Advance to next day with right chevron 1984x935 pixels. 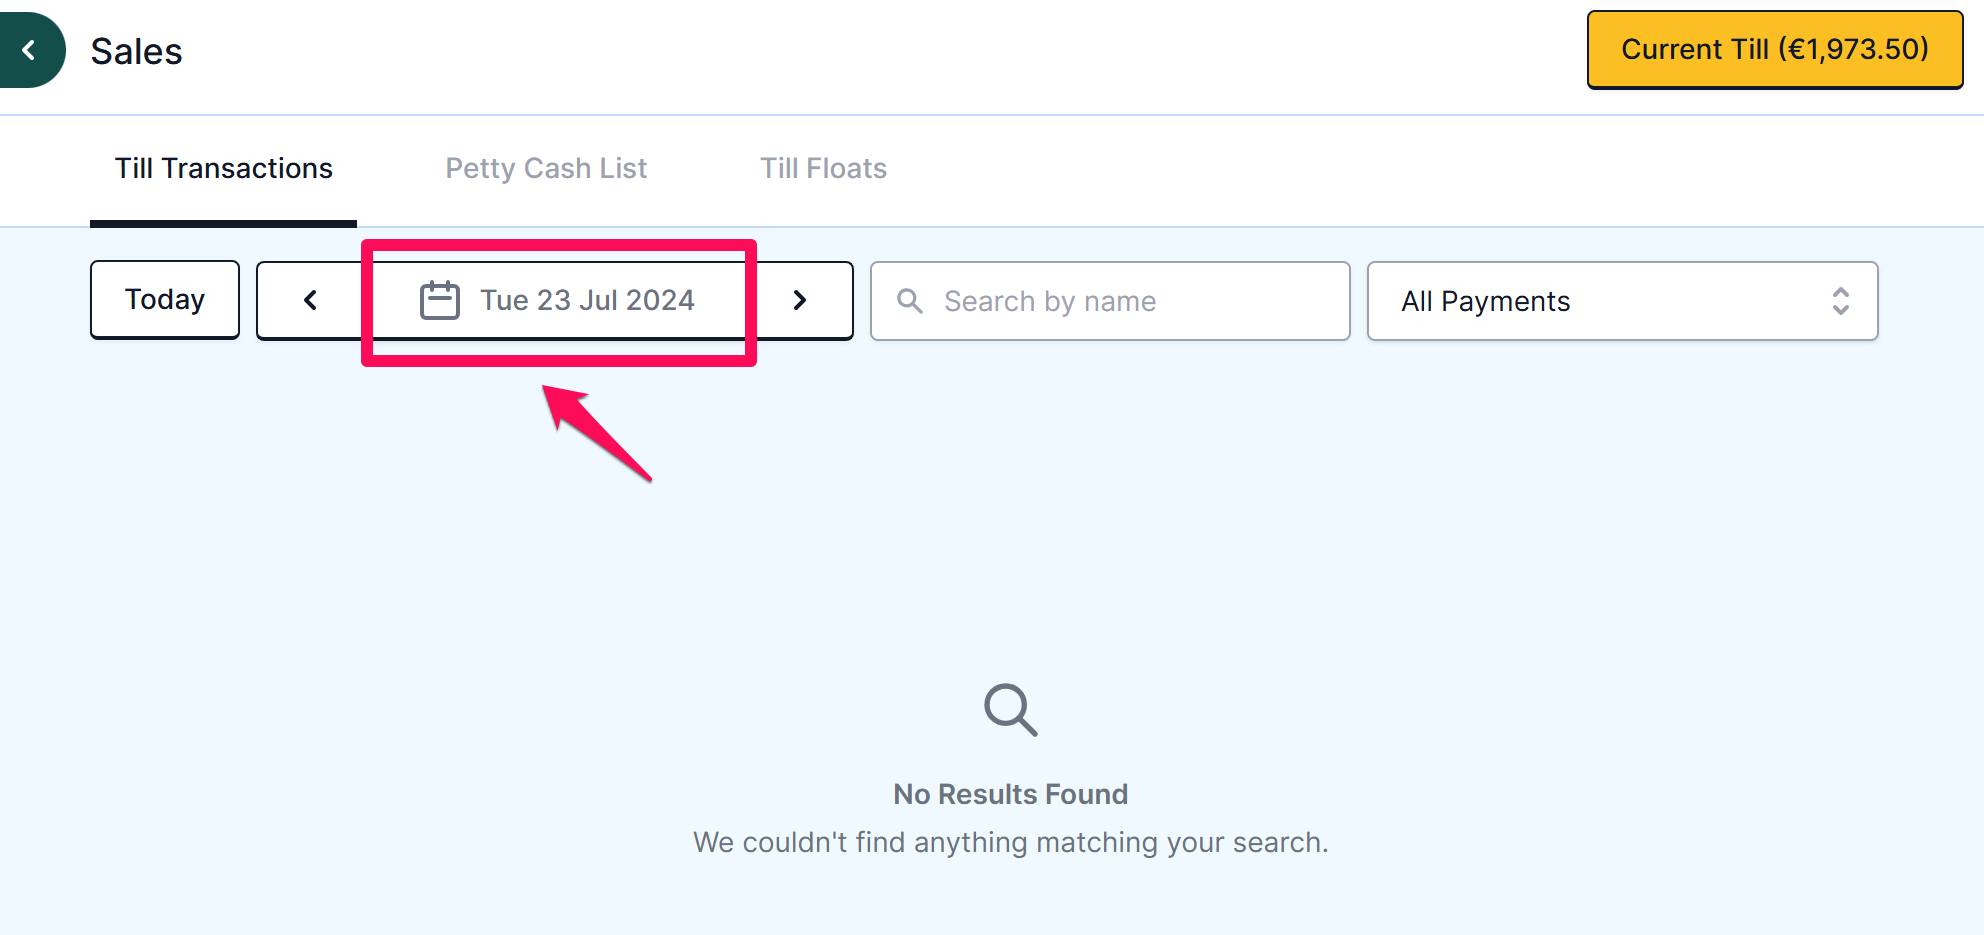[x=800, y=300]
